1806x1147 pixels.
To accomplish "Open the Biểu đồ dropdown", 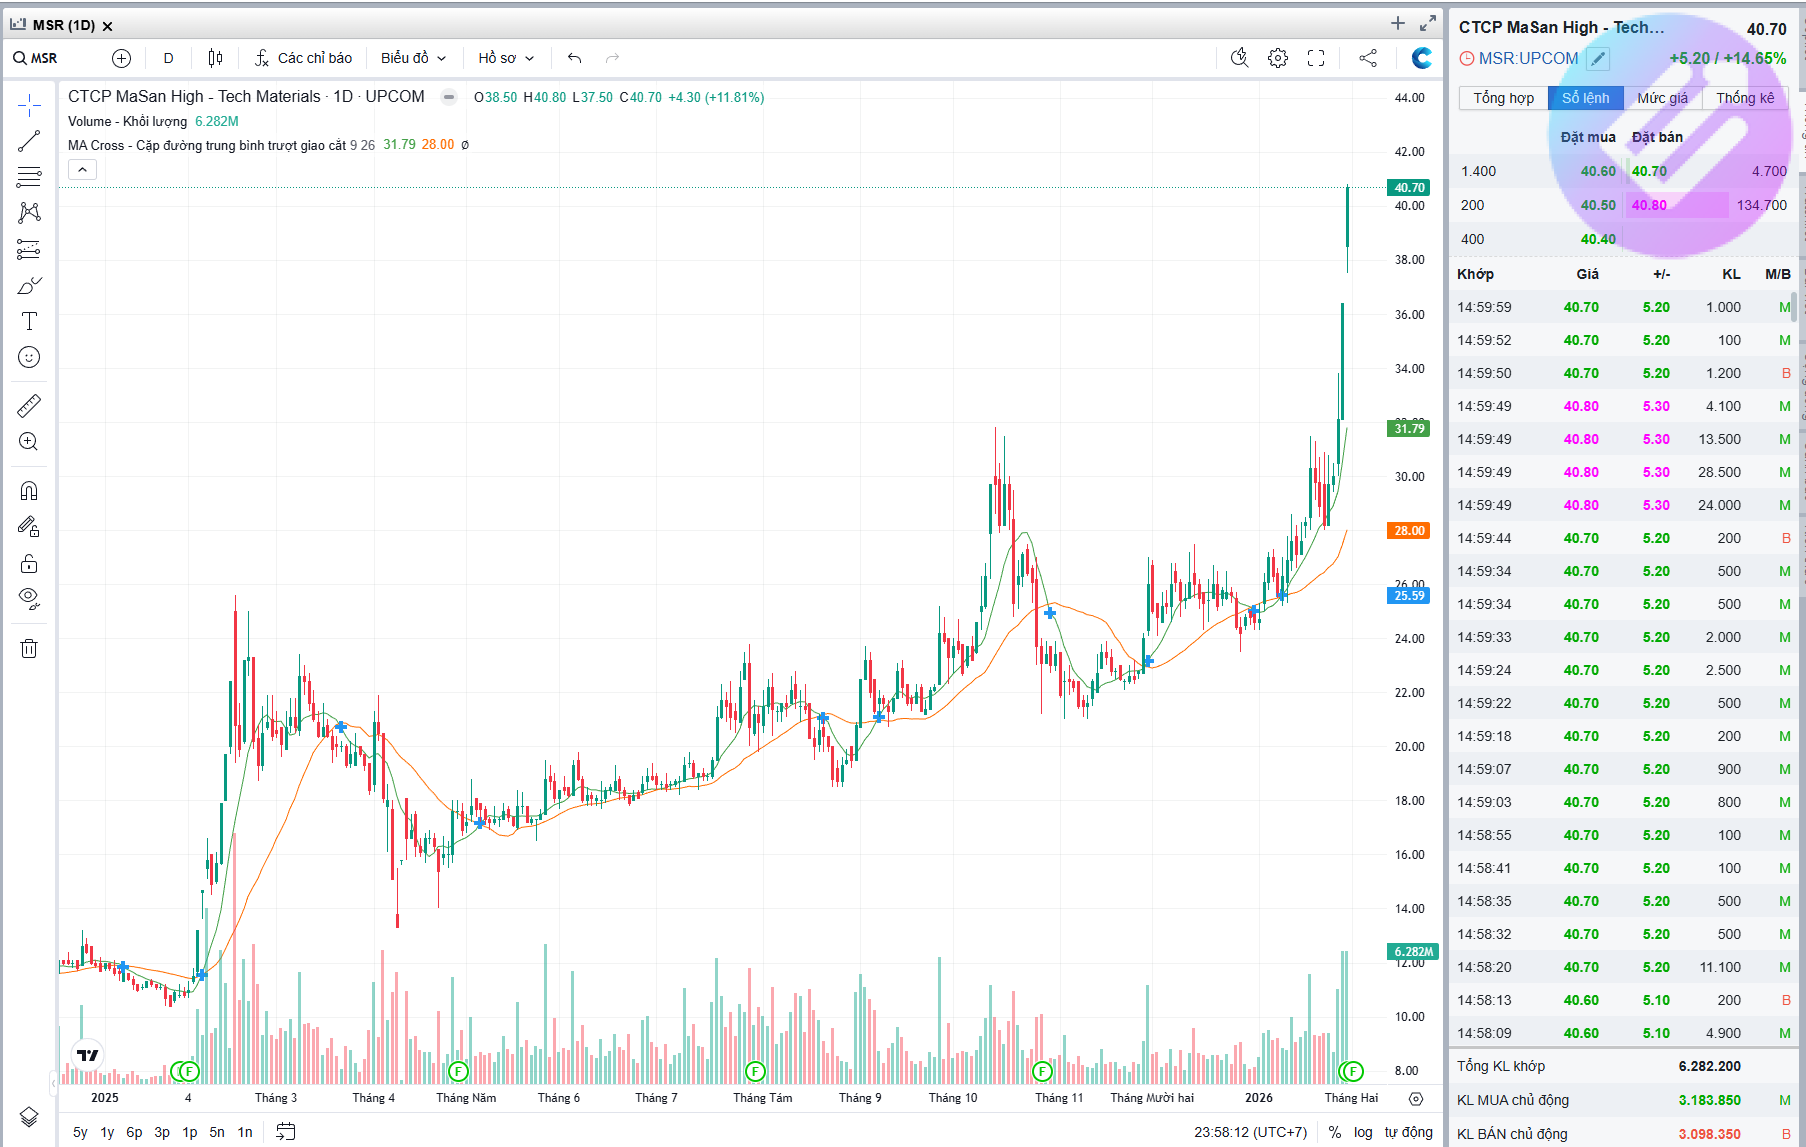I will (413, 58).
